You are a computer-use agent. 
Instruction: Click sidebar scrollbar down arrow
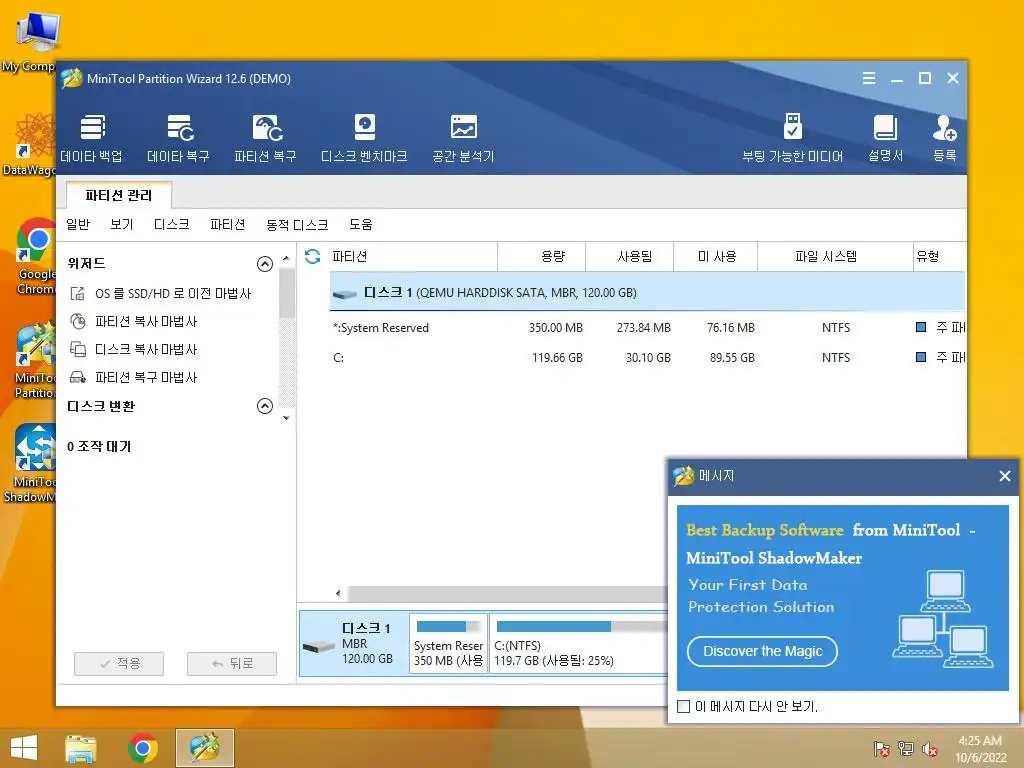[x=286, y=418]
